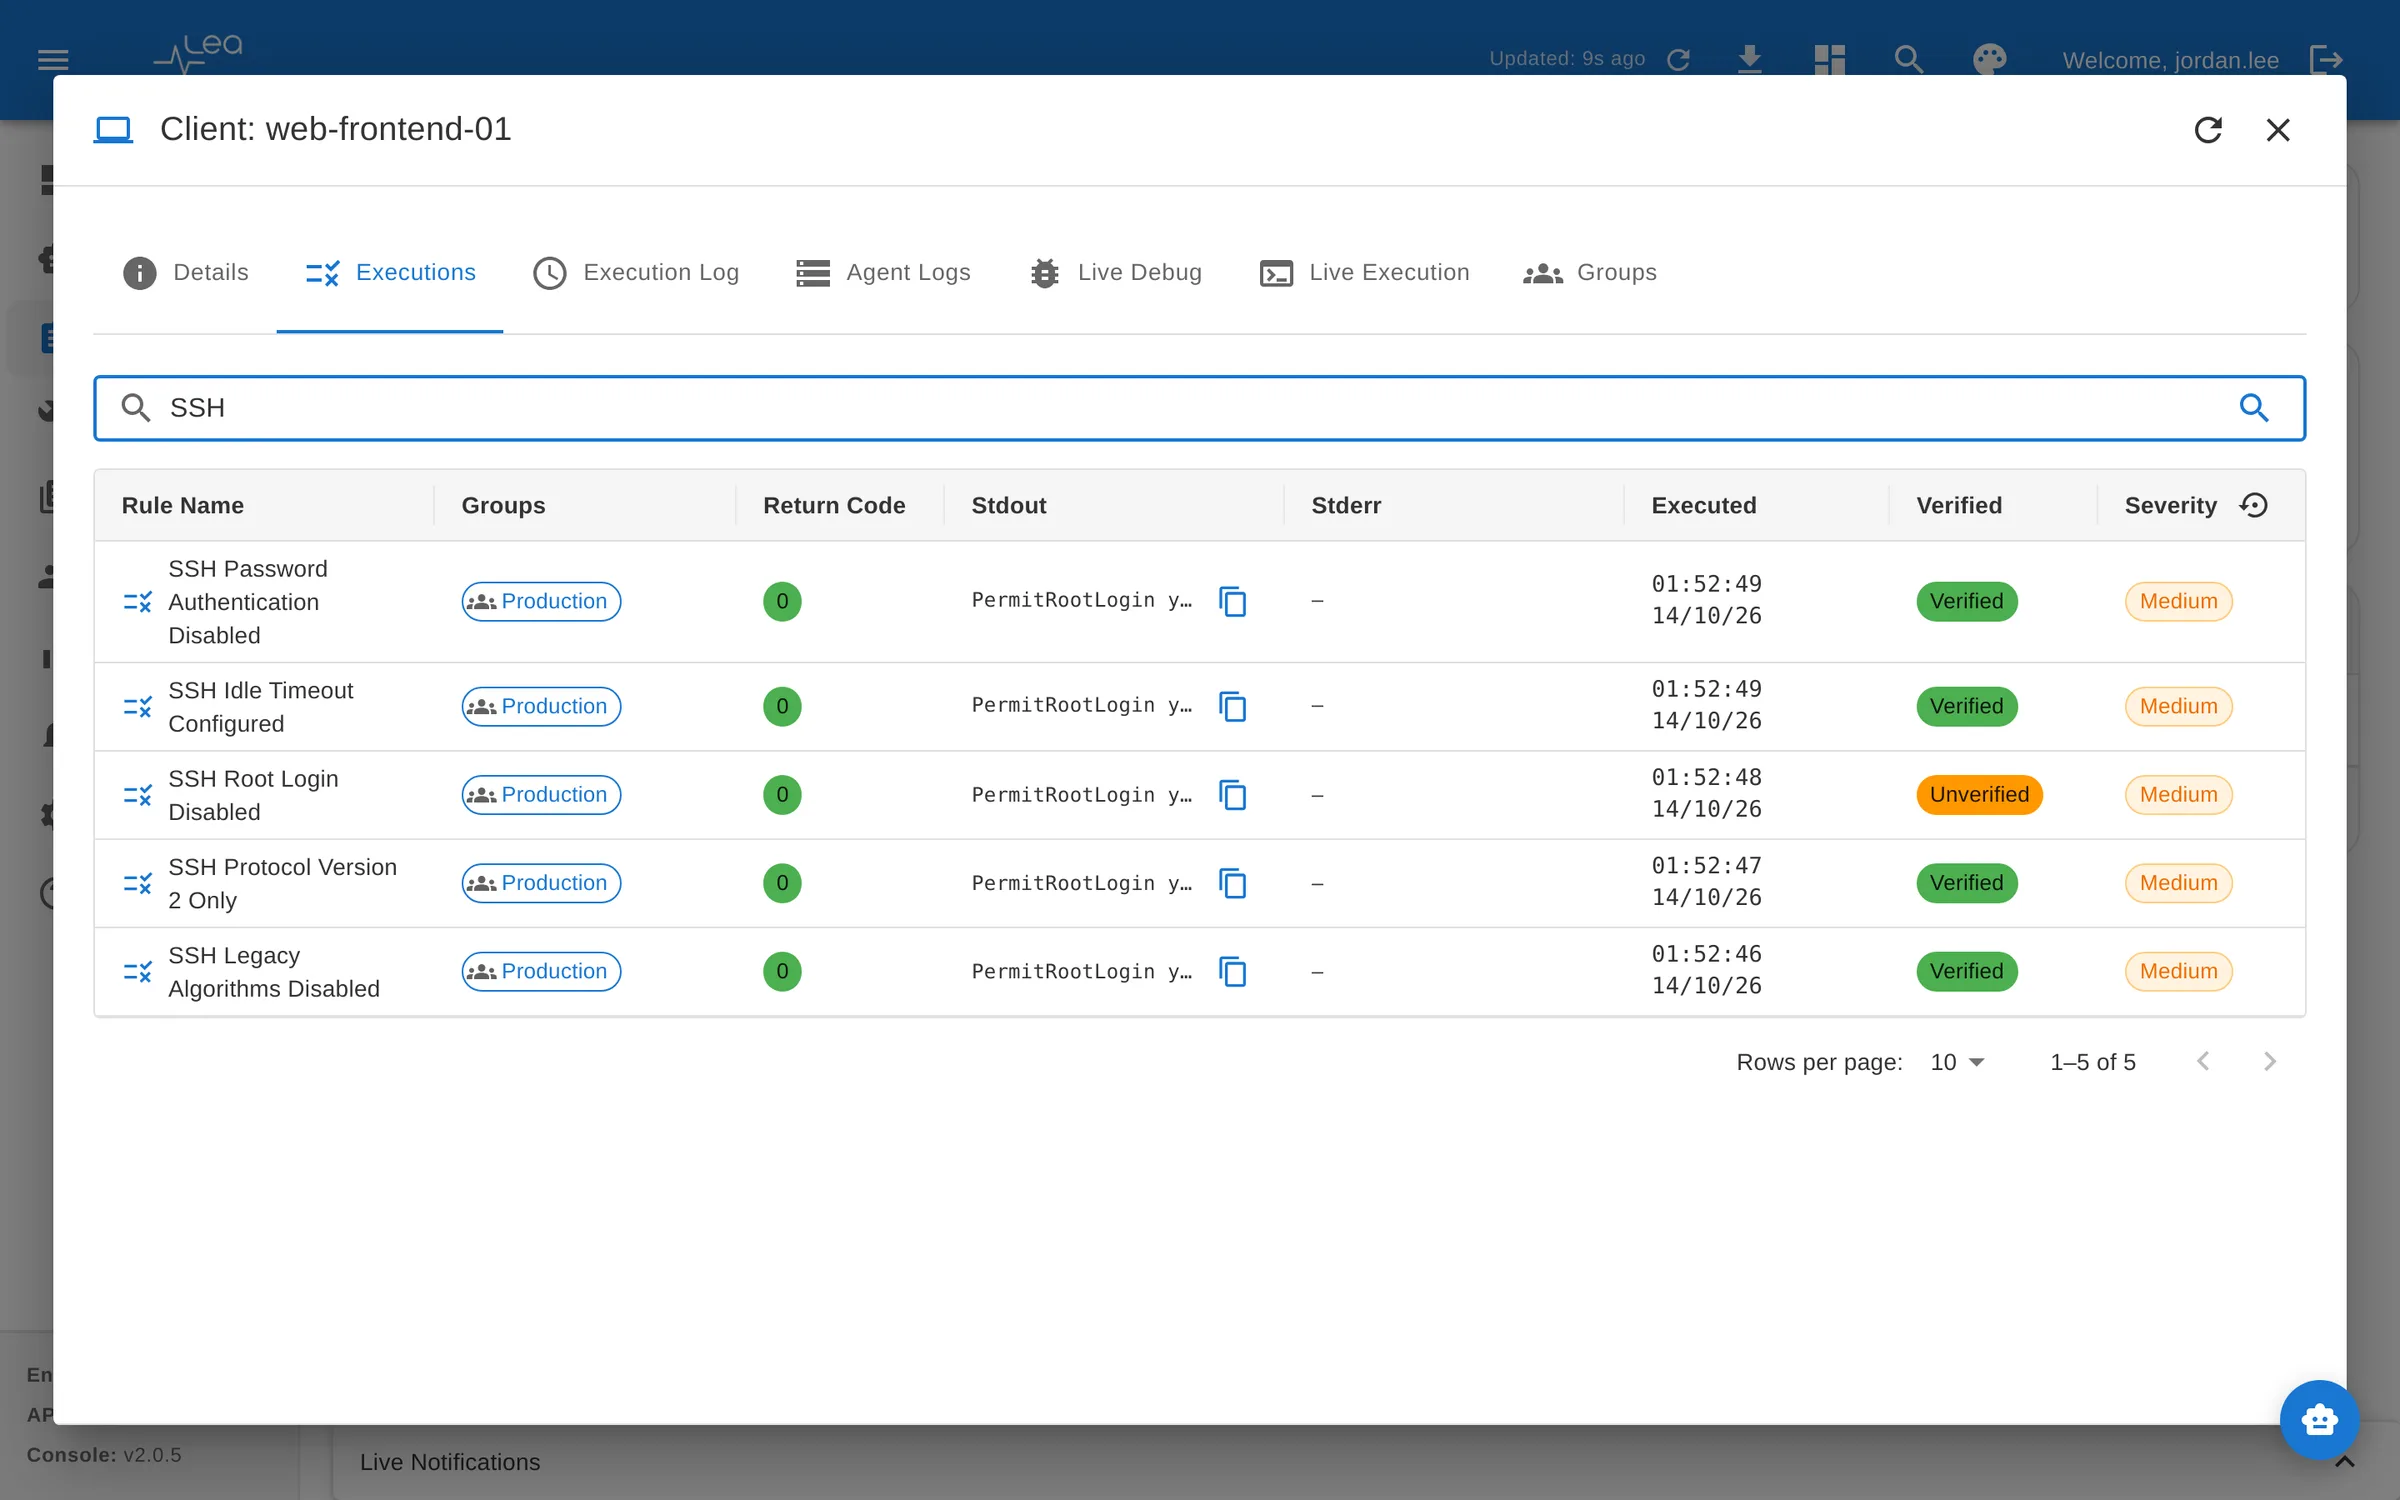Image resolution: width=2400 pixels, height=1500 pixels.
Task: Click the Unverified badge
Action: [1979, 795]
